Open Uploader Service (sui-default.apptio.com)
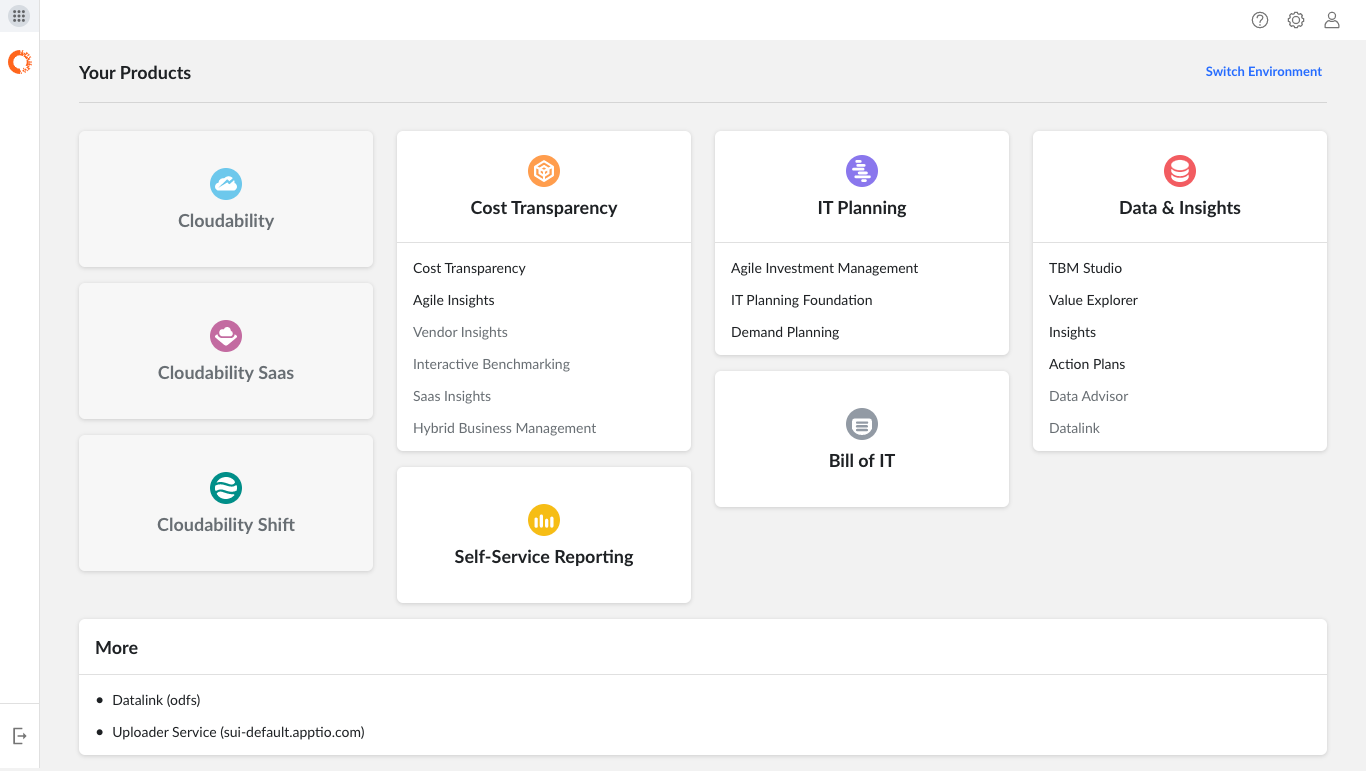Screen dimensions: 1366x771 tap(238, 732)
